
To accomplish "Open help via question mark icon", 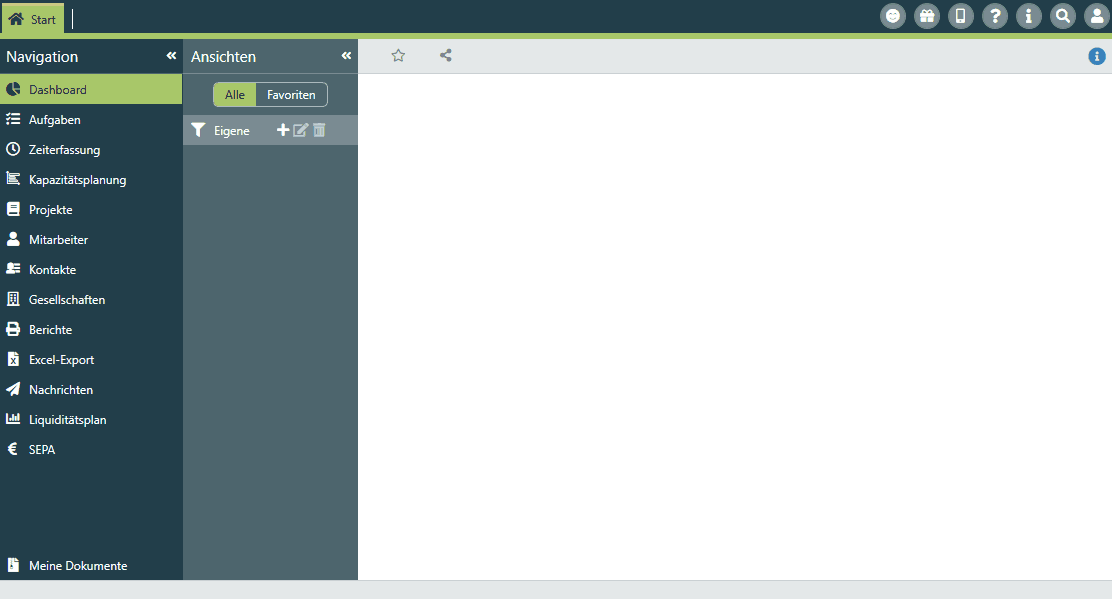I will click(x=995, y=16).
